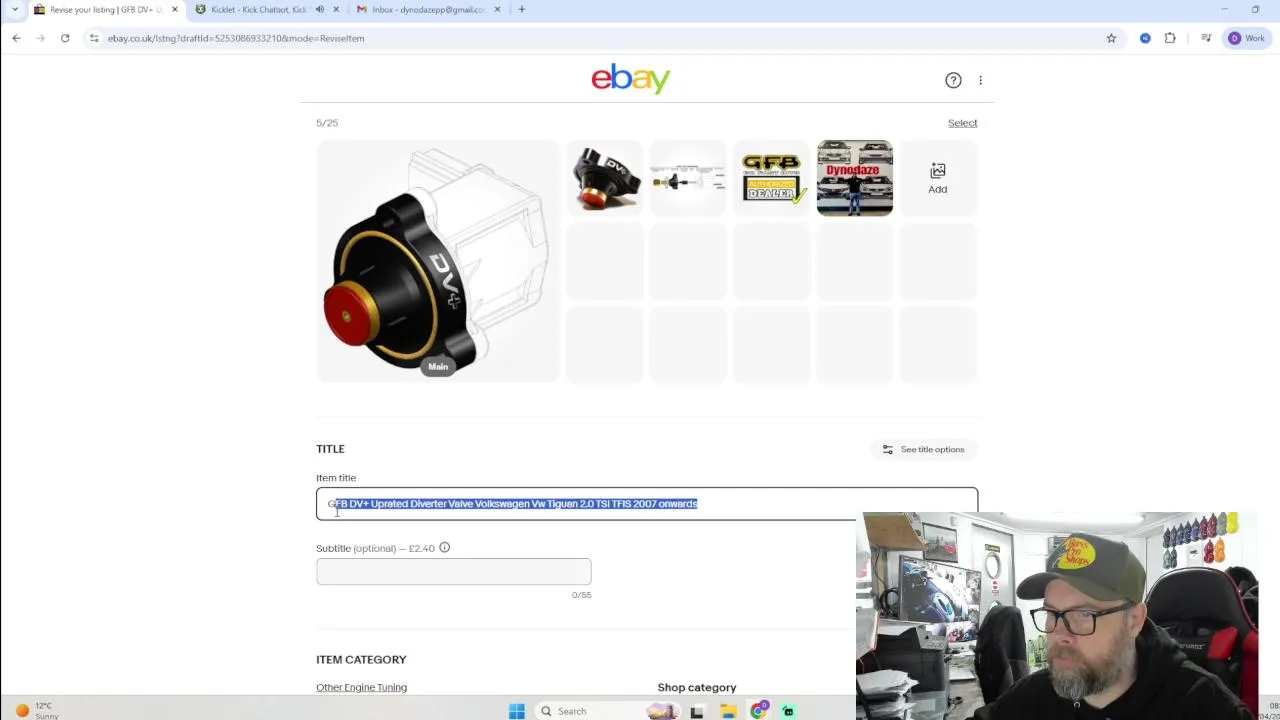Close the Kicklet tab
The image size is (1280, 720).
[x=336, y=9]
